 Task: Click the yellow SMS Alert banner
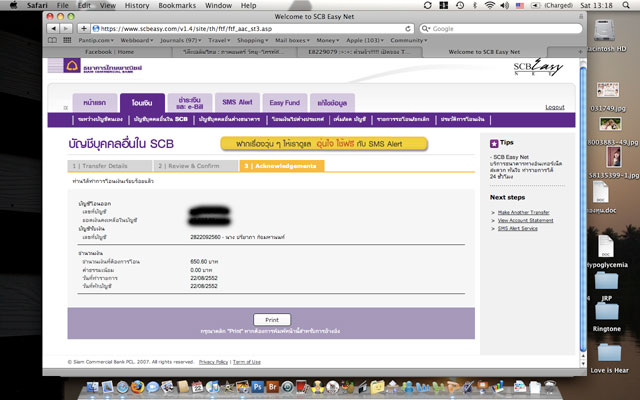(x=324, y=144)
